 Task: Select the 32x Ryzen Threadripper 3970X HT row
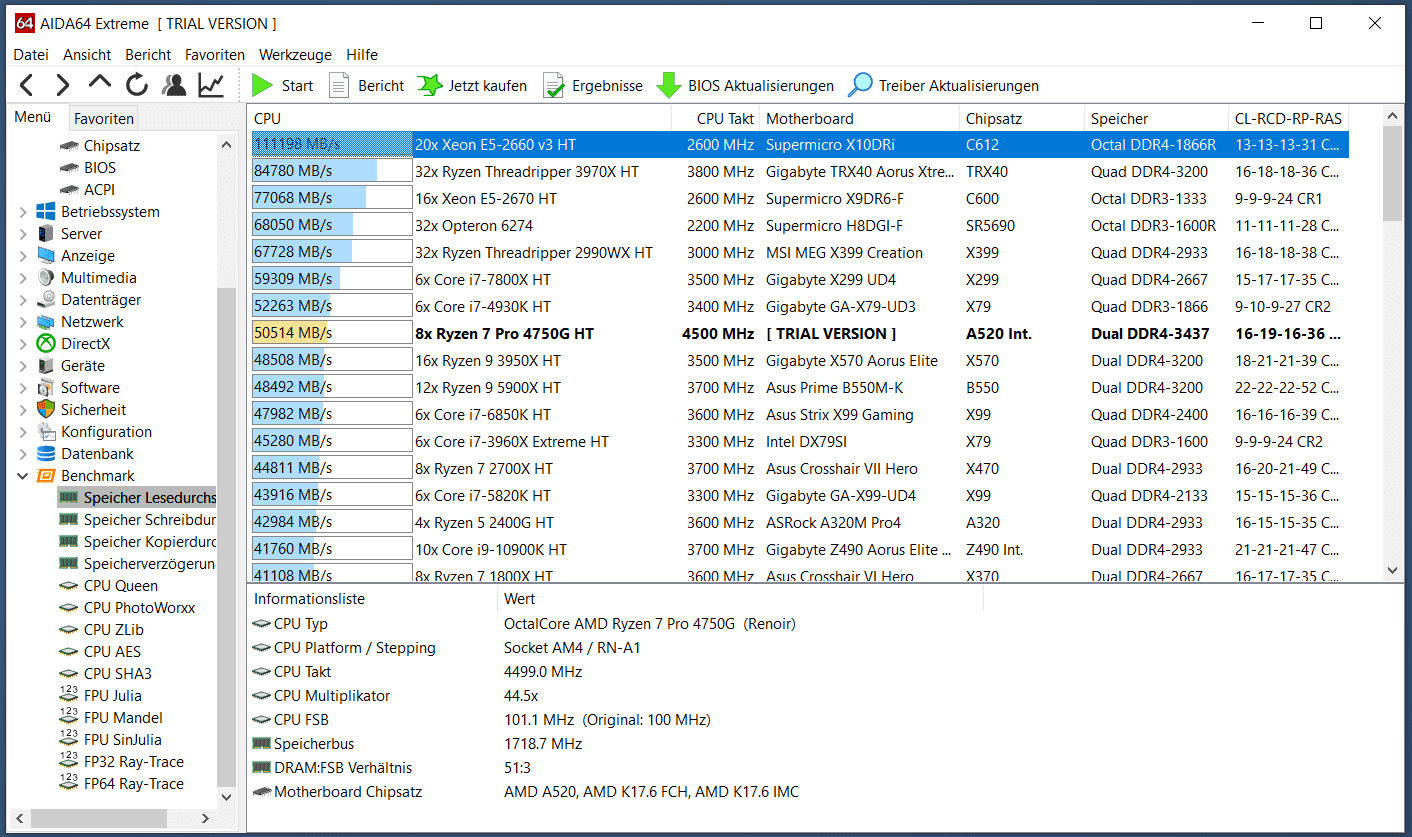(x=799, y=172)
